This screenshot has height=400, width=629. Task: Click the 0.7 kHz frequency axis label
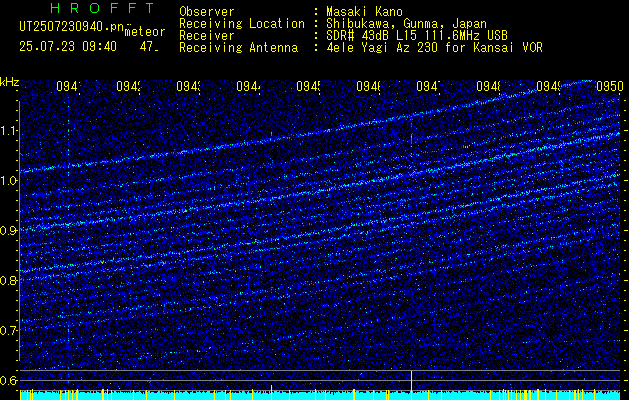click(9, 330)
